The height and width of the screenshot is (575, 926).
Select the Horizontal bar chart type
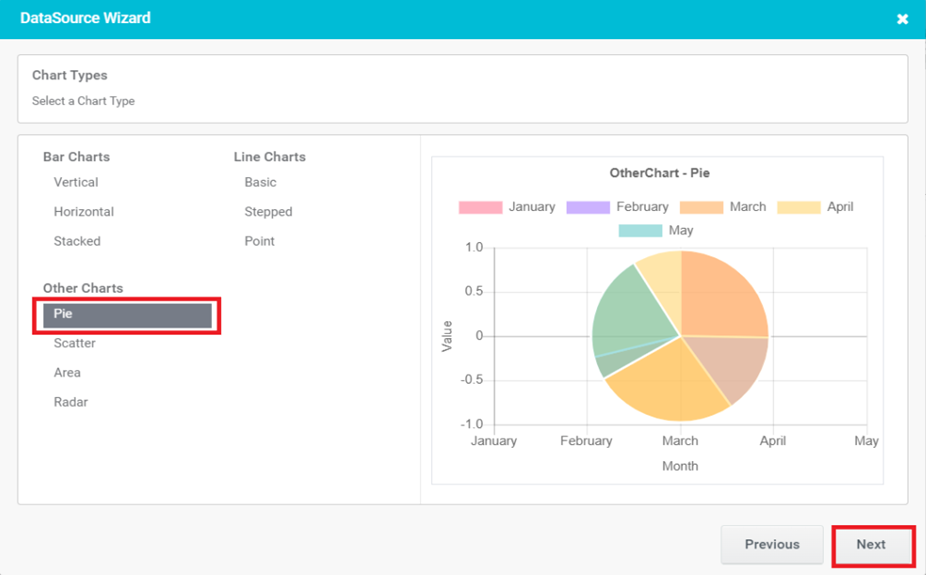point(84,212)
